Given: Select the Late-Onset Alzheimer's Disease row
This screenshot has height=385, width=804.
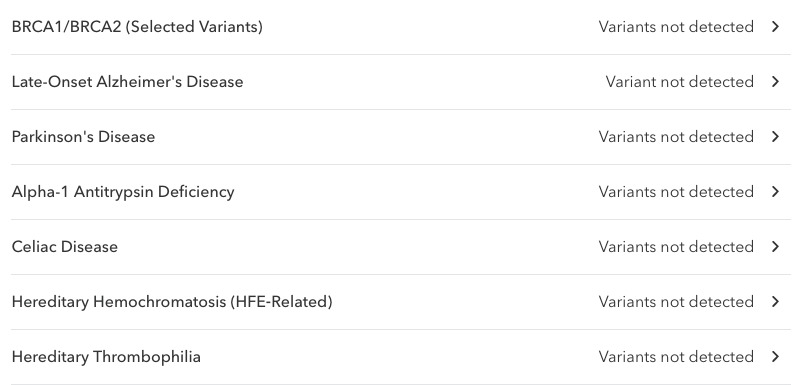Looking at the screenshot, I should [401, 82].
